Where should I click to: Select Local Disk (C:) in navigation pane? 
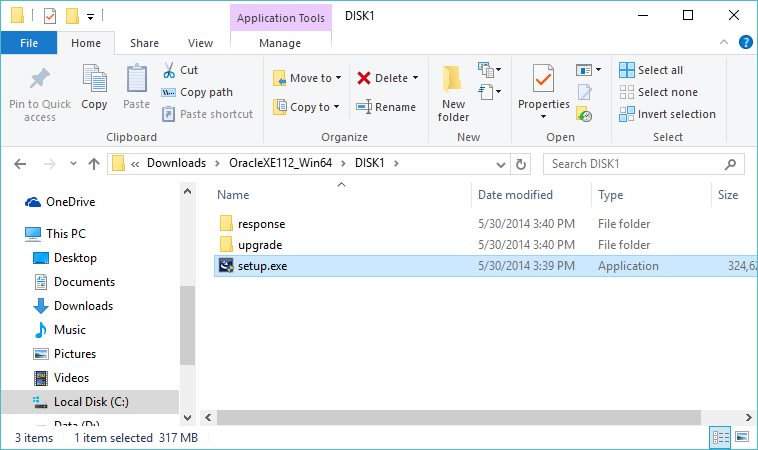tap(91, 402)
